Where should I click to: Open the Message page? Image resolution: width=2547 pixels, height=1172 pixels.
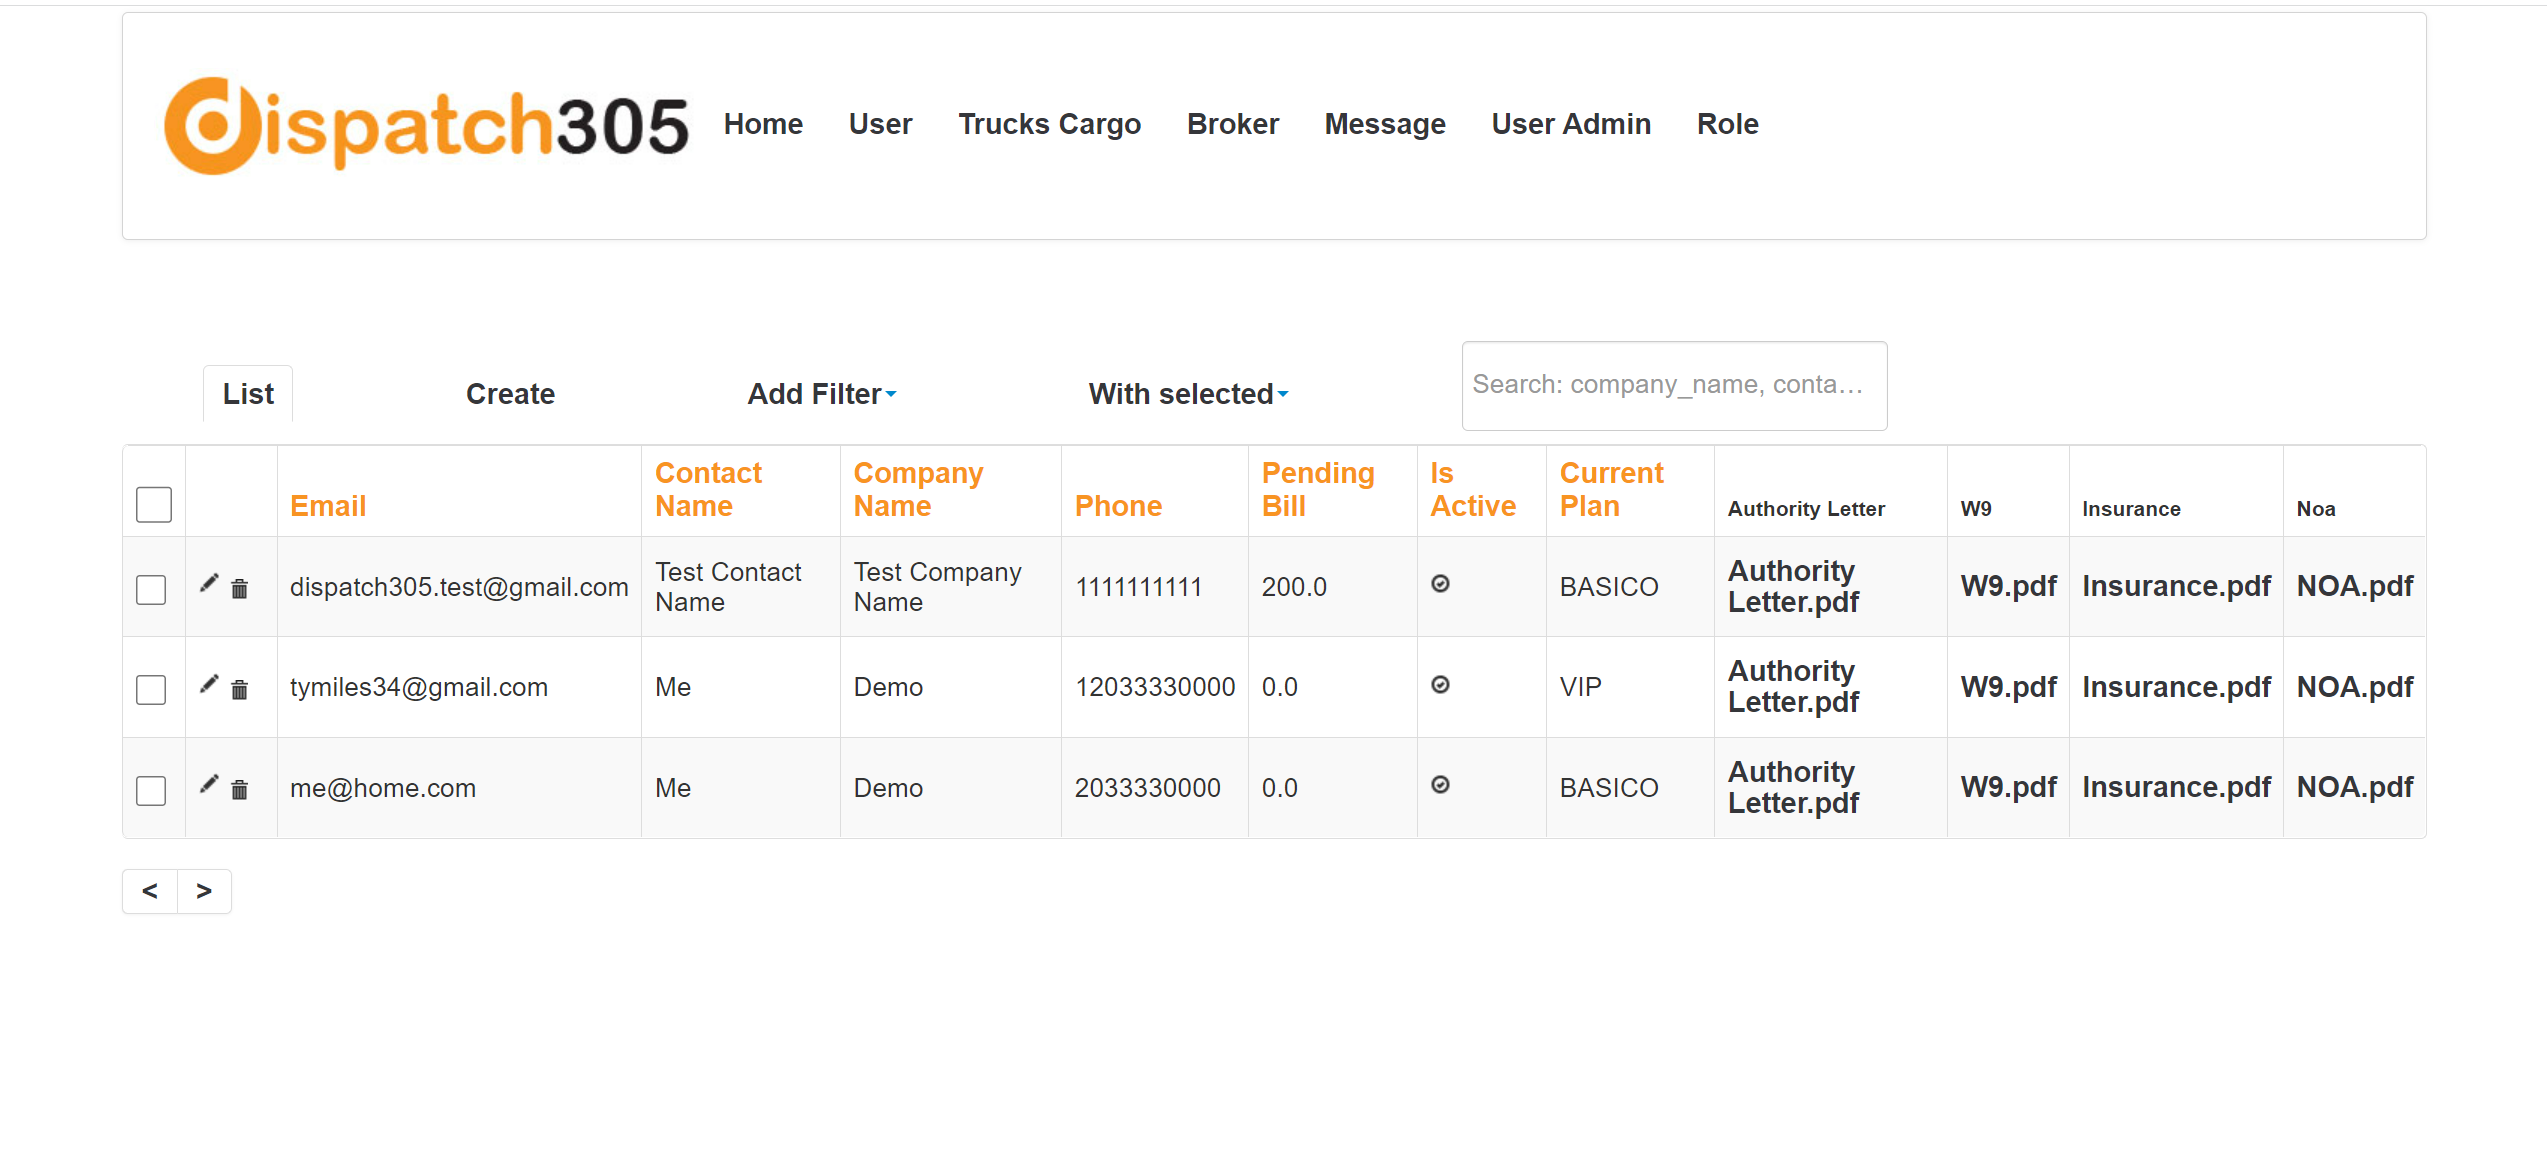pos(1385,124)
